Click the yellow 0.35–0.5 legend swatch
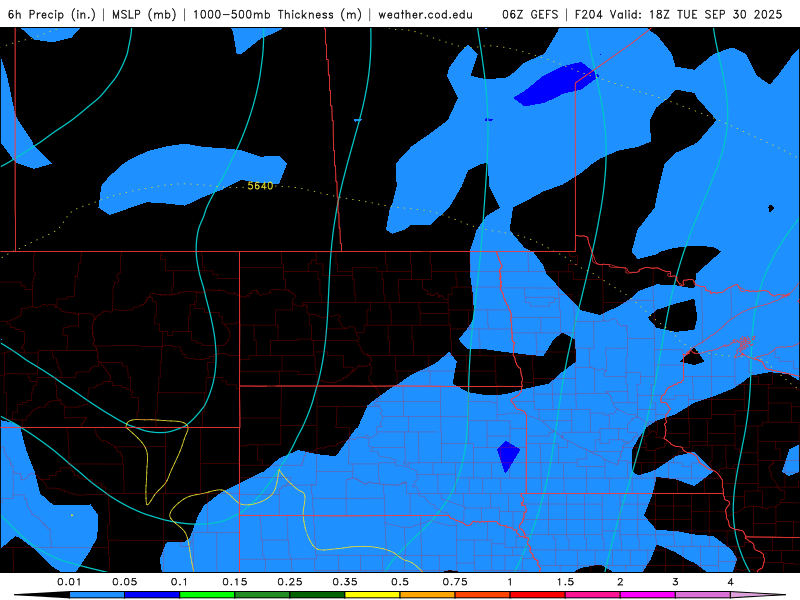The height and width of the screenshot is (600, 800). [x=372, y=595]
